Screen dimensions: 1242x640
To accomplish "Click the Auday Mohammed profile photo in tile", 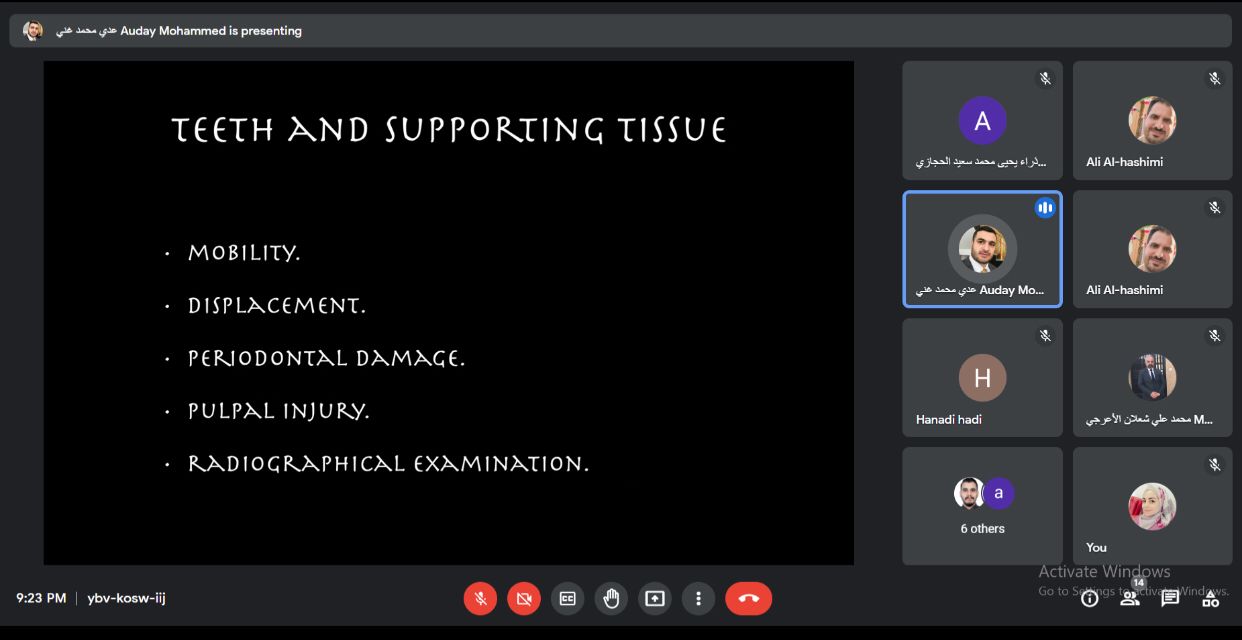I will tap(982, 249).
